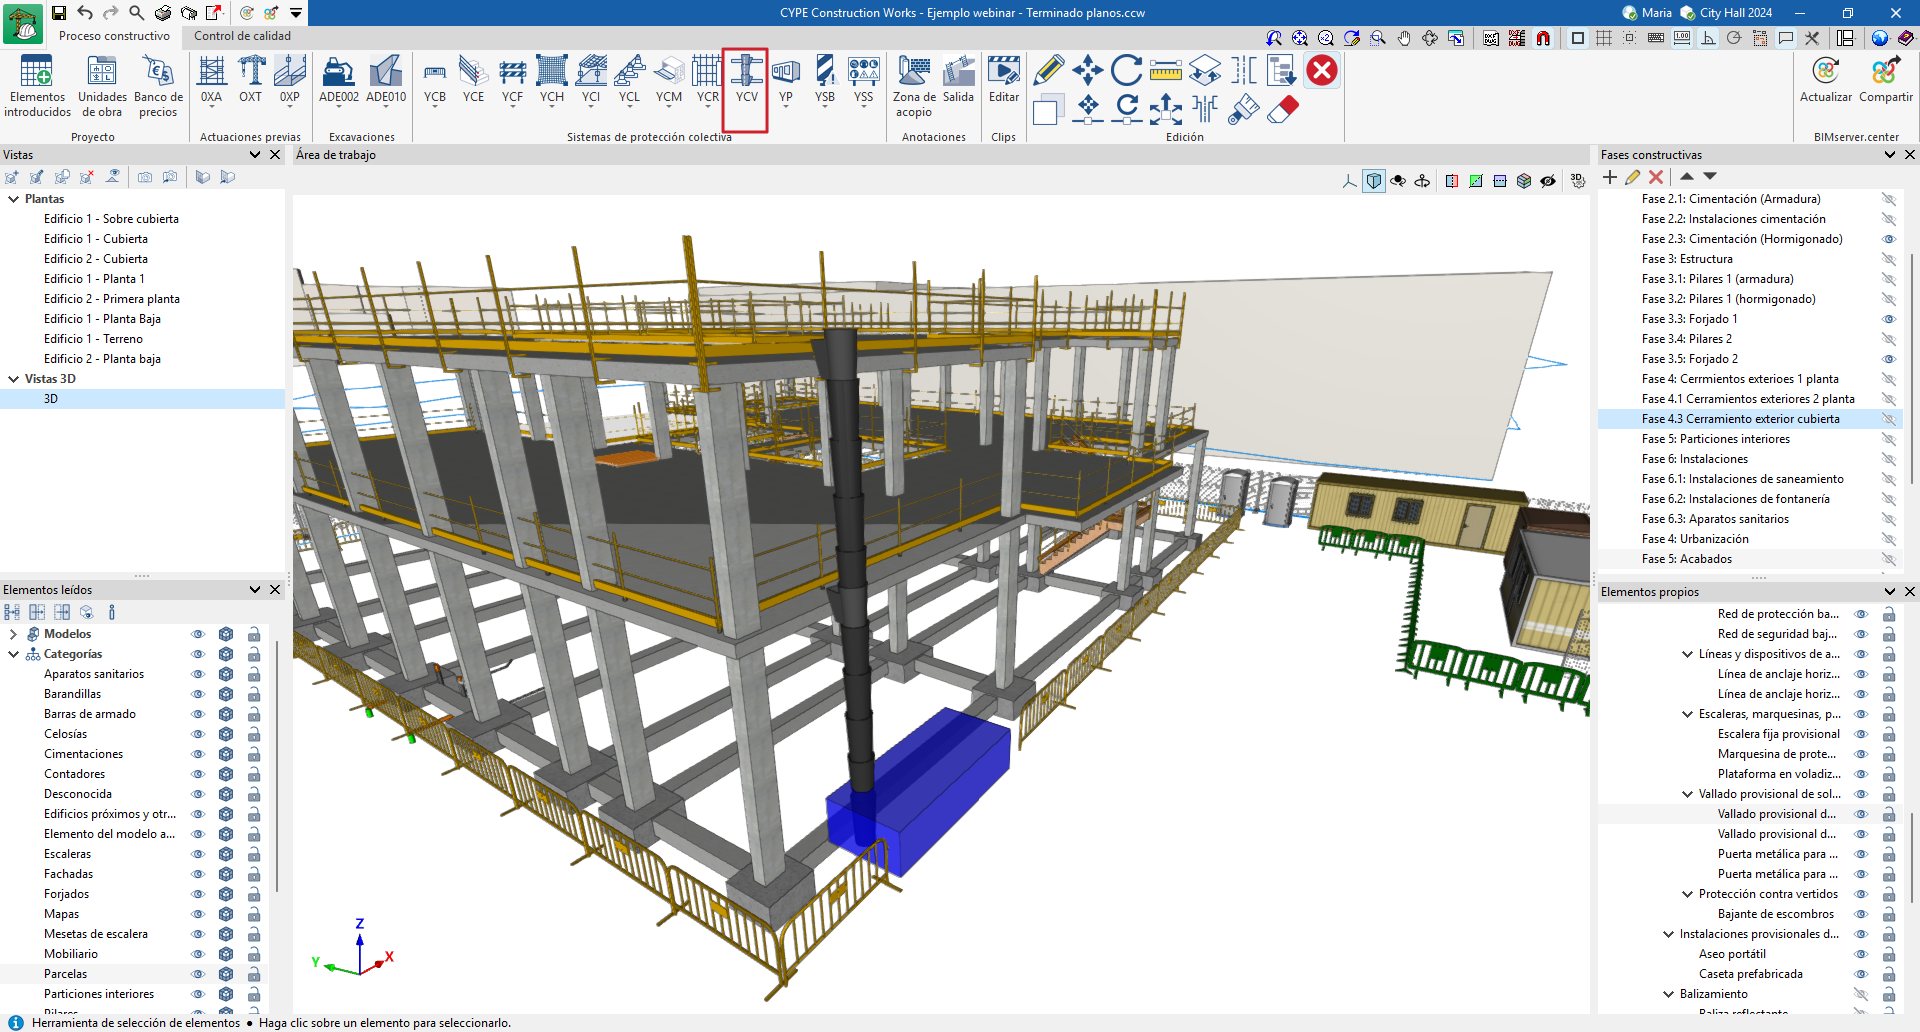Open Elementos introducidos
Image resolution: width=1920 pixels, height=1032 pixels.
point(37,86)
